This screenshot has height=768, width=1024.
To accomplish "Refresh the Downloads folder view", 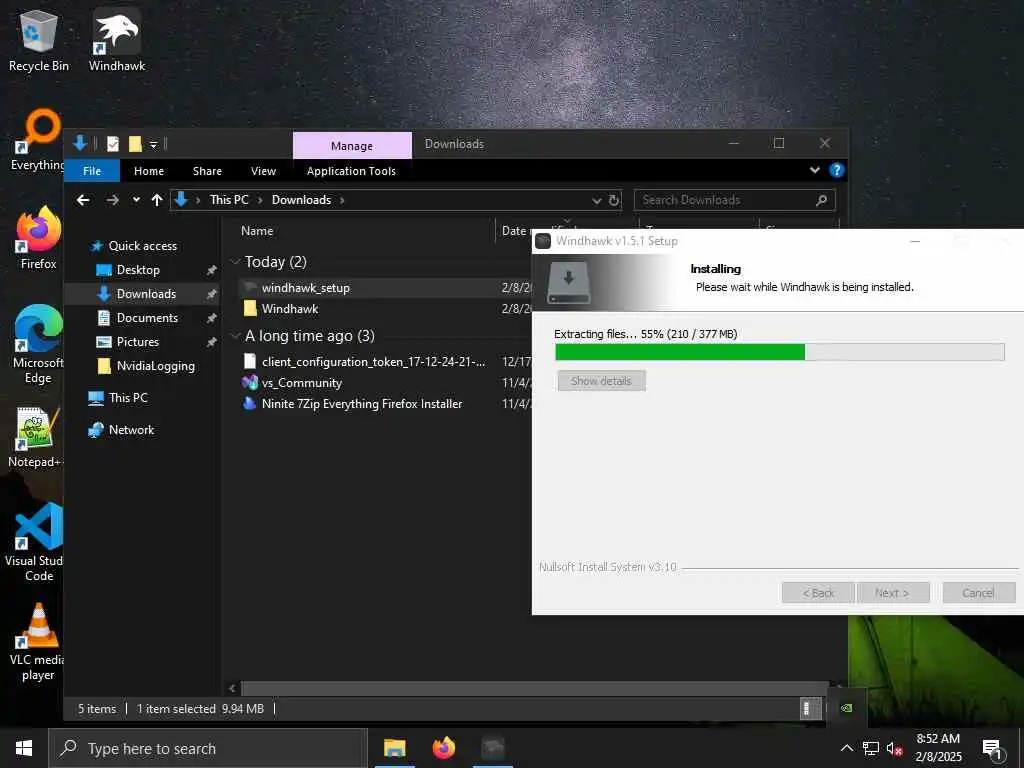I will [x=614, y=200].
